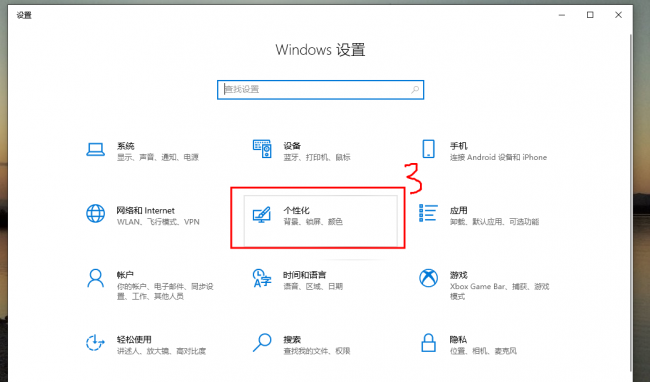Select the 网络和 Internet title
650x382 pixels.
coord(146,210)
